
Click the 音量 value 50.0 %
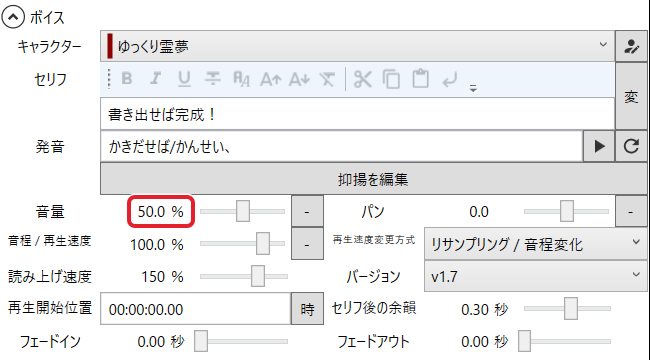pyautogui.click(x=161, y=212)
